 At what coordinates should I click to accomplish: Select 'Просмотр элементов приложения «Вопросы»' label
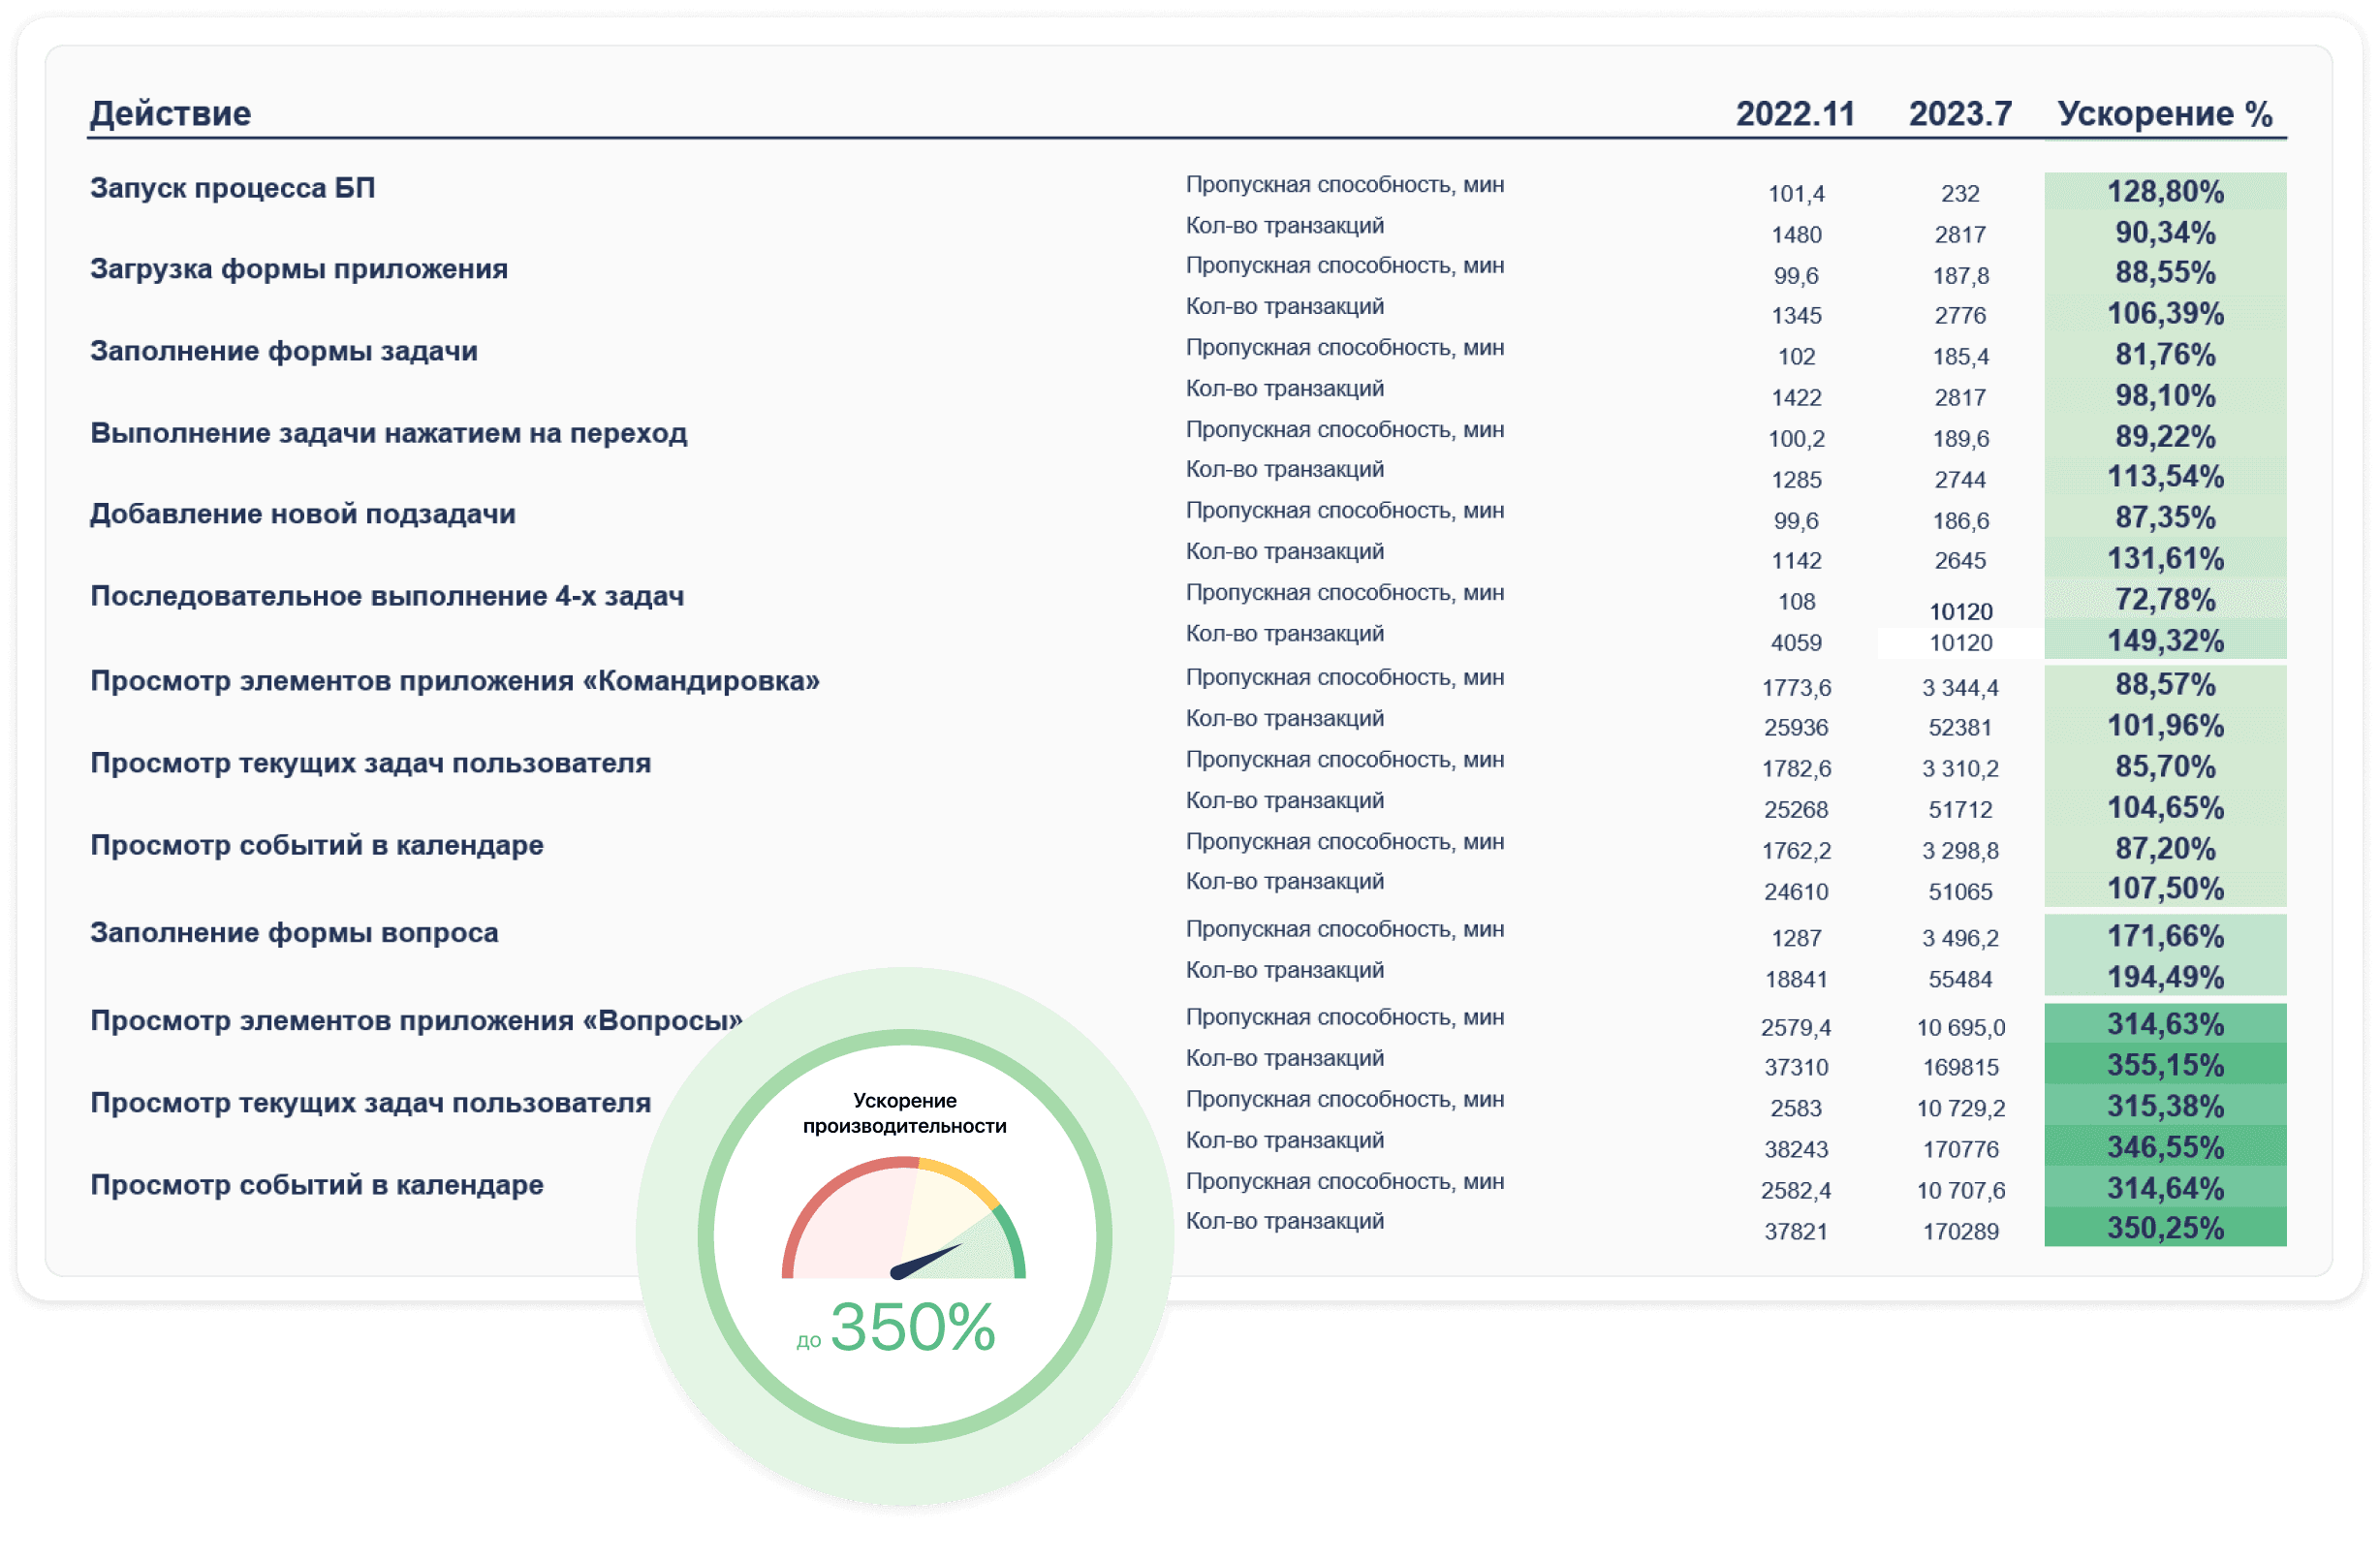416,1021
